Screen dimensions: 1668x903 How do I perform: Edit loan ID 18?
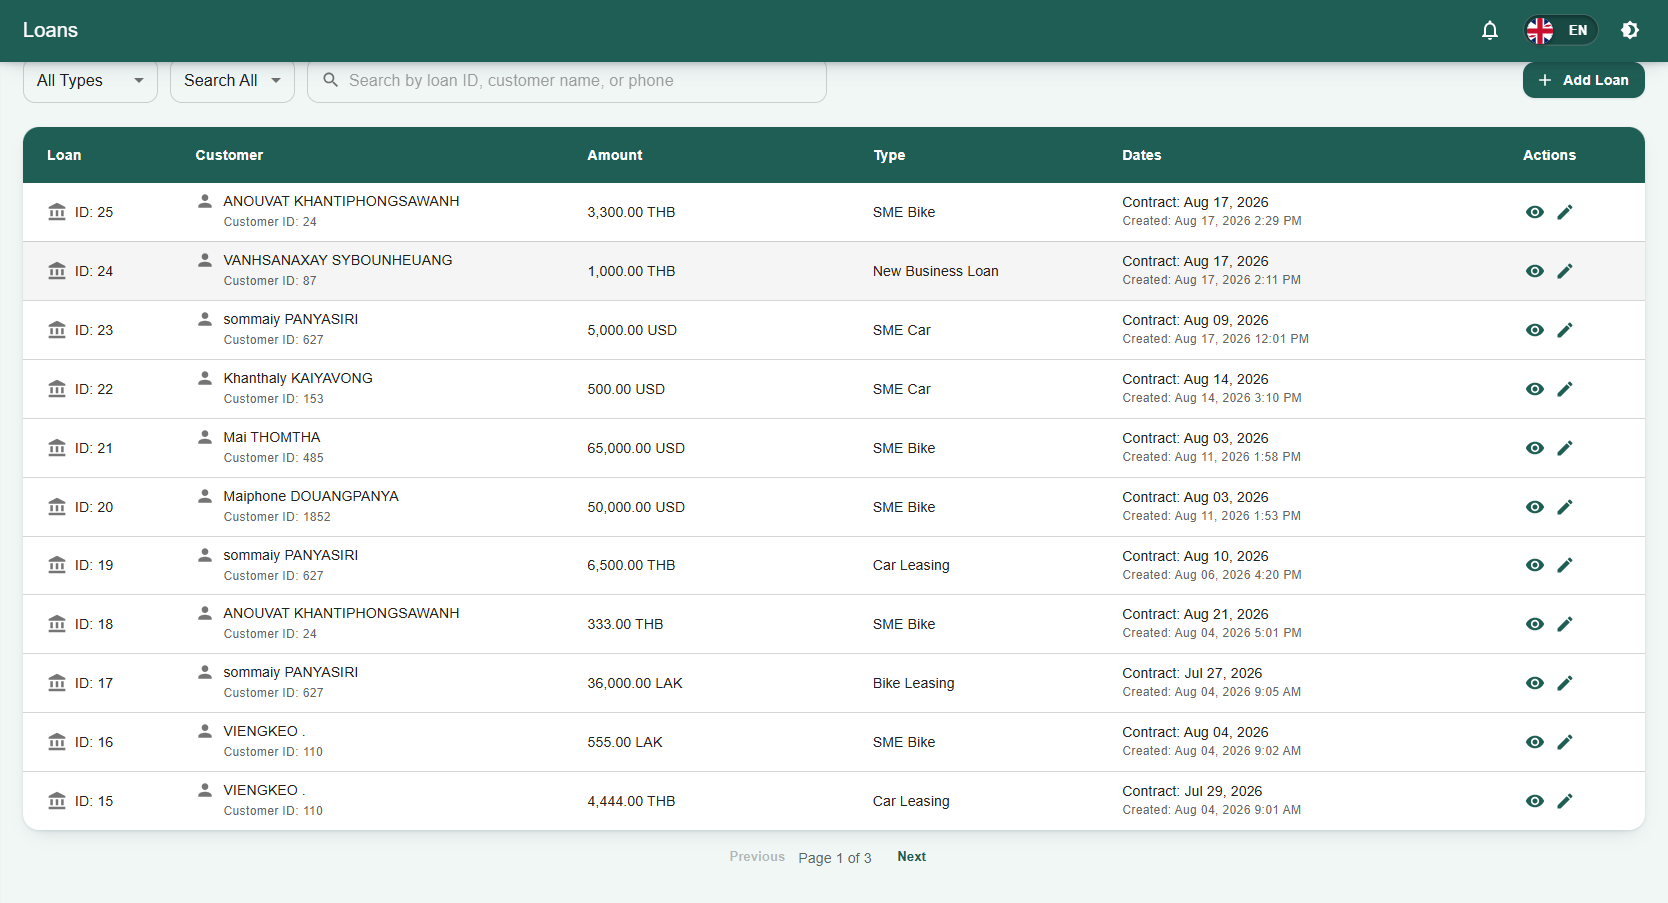(1565, 624)
